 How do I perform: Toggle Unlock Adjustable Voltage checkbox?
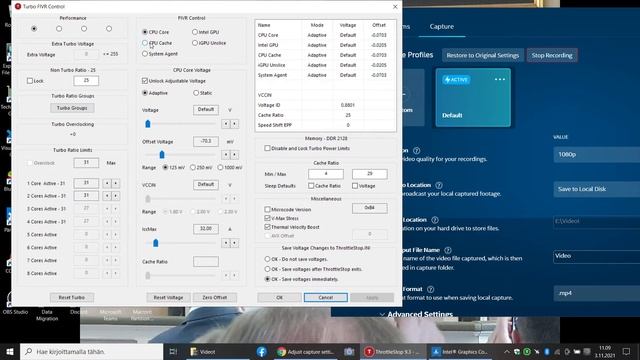point(145,81)
